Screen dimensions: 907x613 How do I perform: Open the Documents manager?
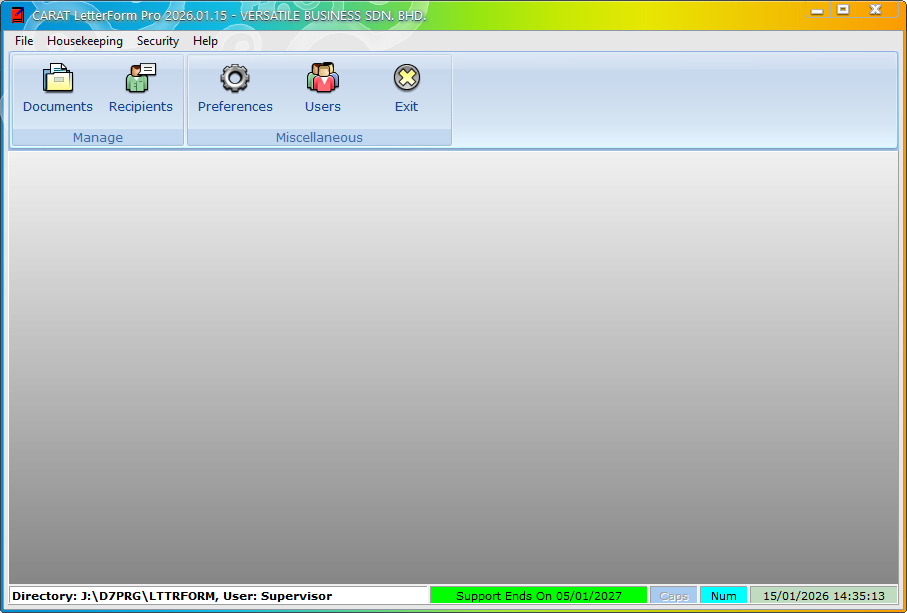click(58, 88)
